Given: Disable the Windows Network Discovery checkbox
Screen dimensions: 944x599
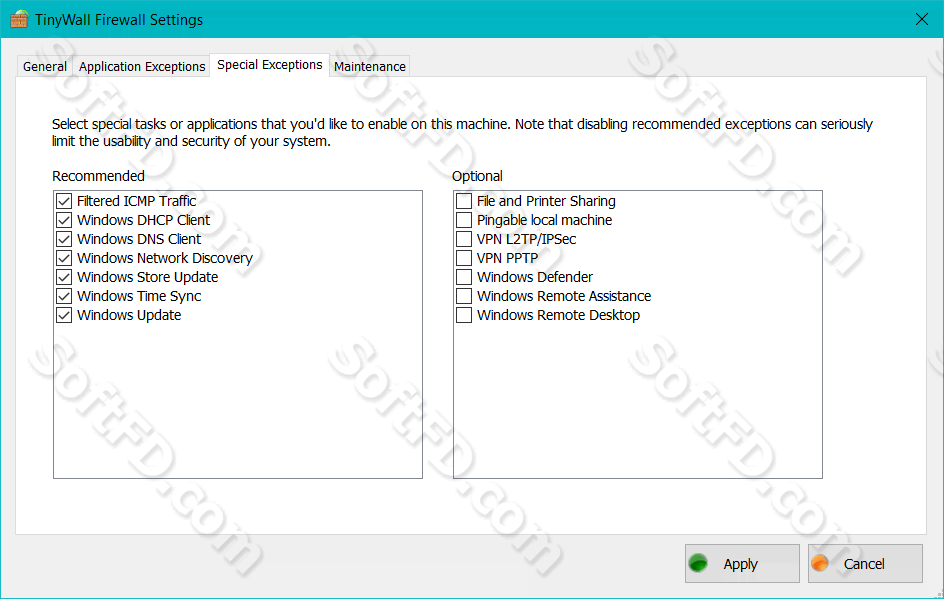Looking at the screenshot, I should tap(64, 258).
